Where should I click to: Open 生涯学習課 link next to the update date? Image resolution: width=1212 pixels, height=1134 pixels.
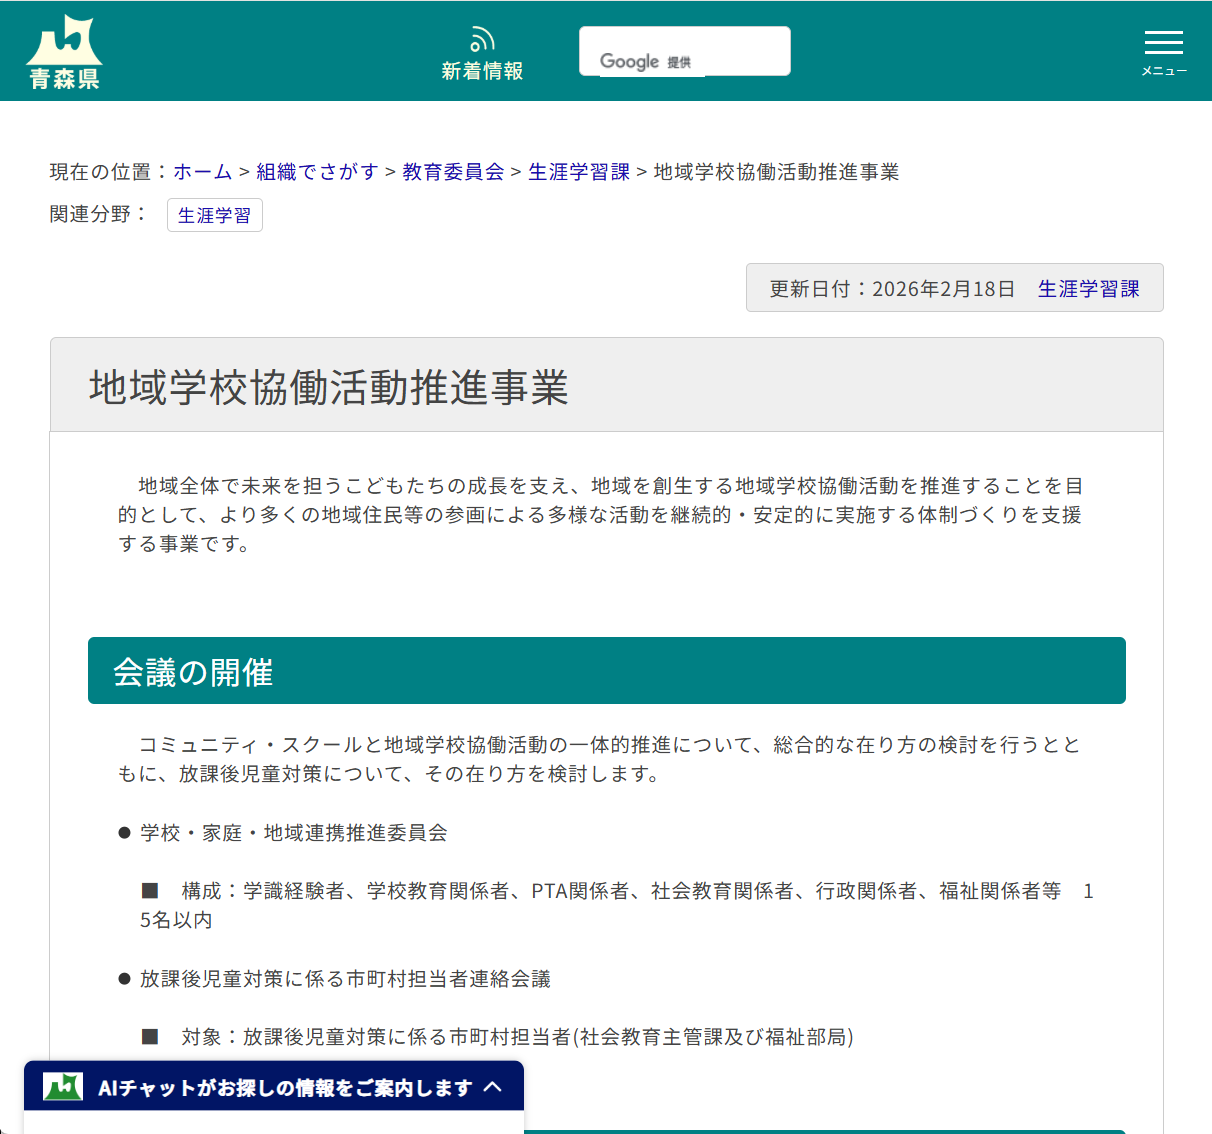(x=1088, y=288)
